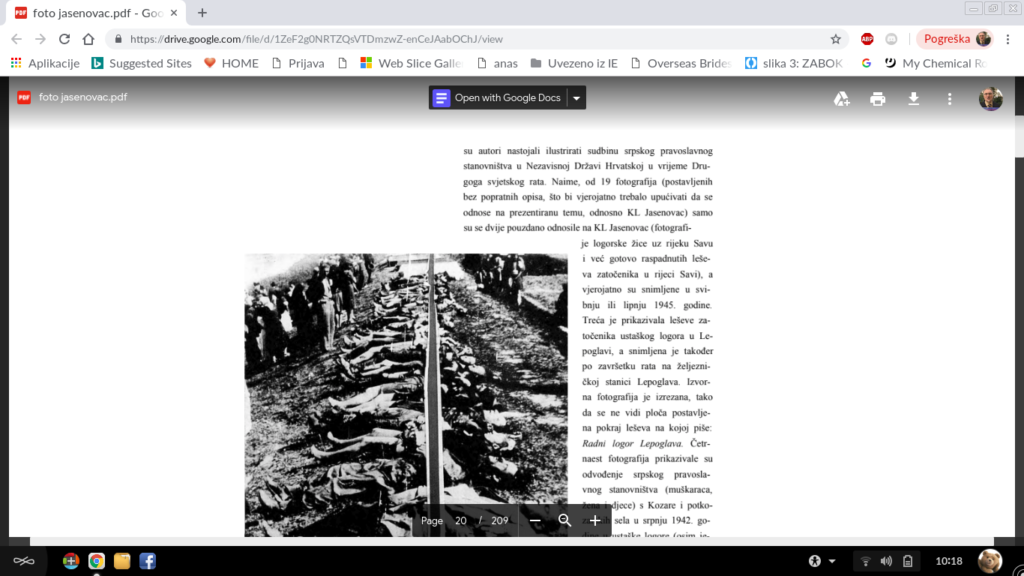Bookmark this page with the star icon
The width and height of the screenshot is (1024, 576).
pyautogui.click(x=836, y=39)
